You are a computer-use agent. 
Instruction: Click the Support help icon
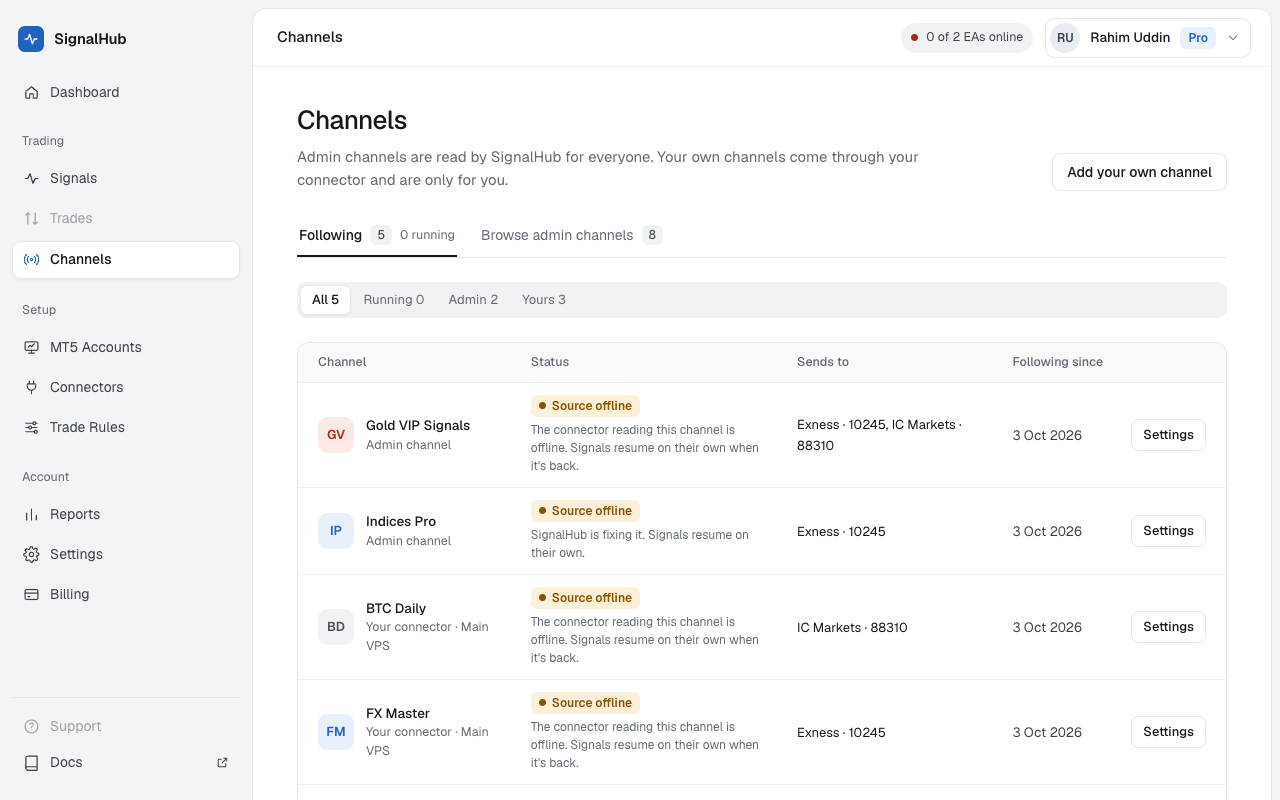pos(31,726)
